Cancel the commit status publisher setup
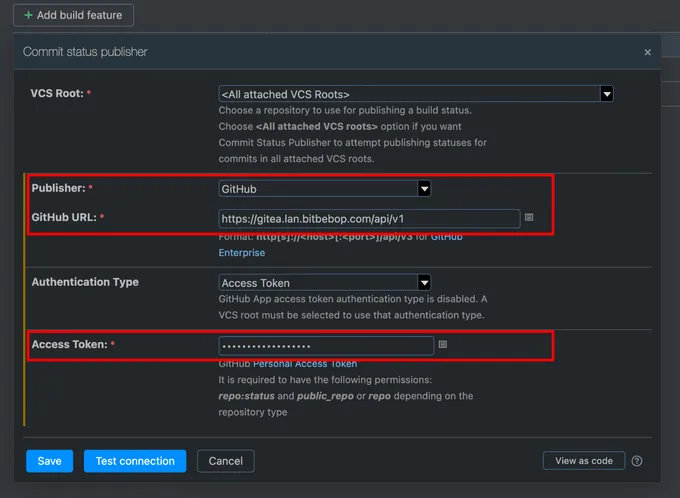The height and width of the screenshot is (498, 680). point(225,461)
